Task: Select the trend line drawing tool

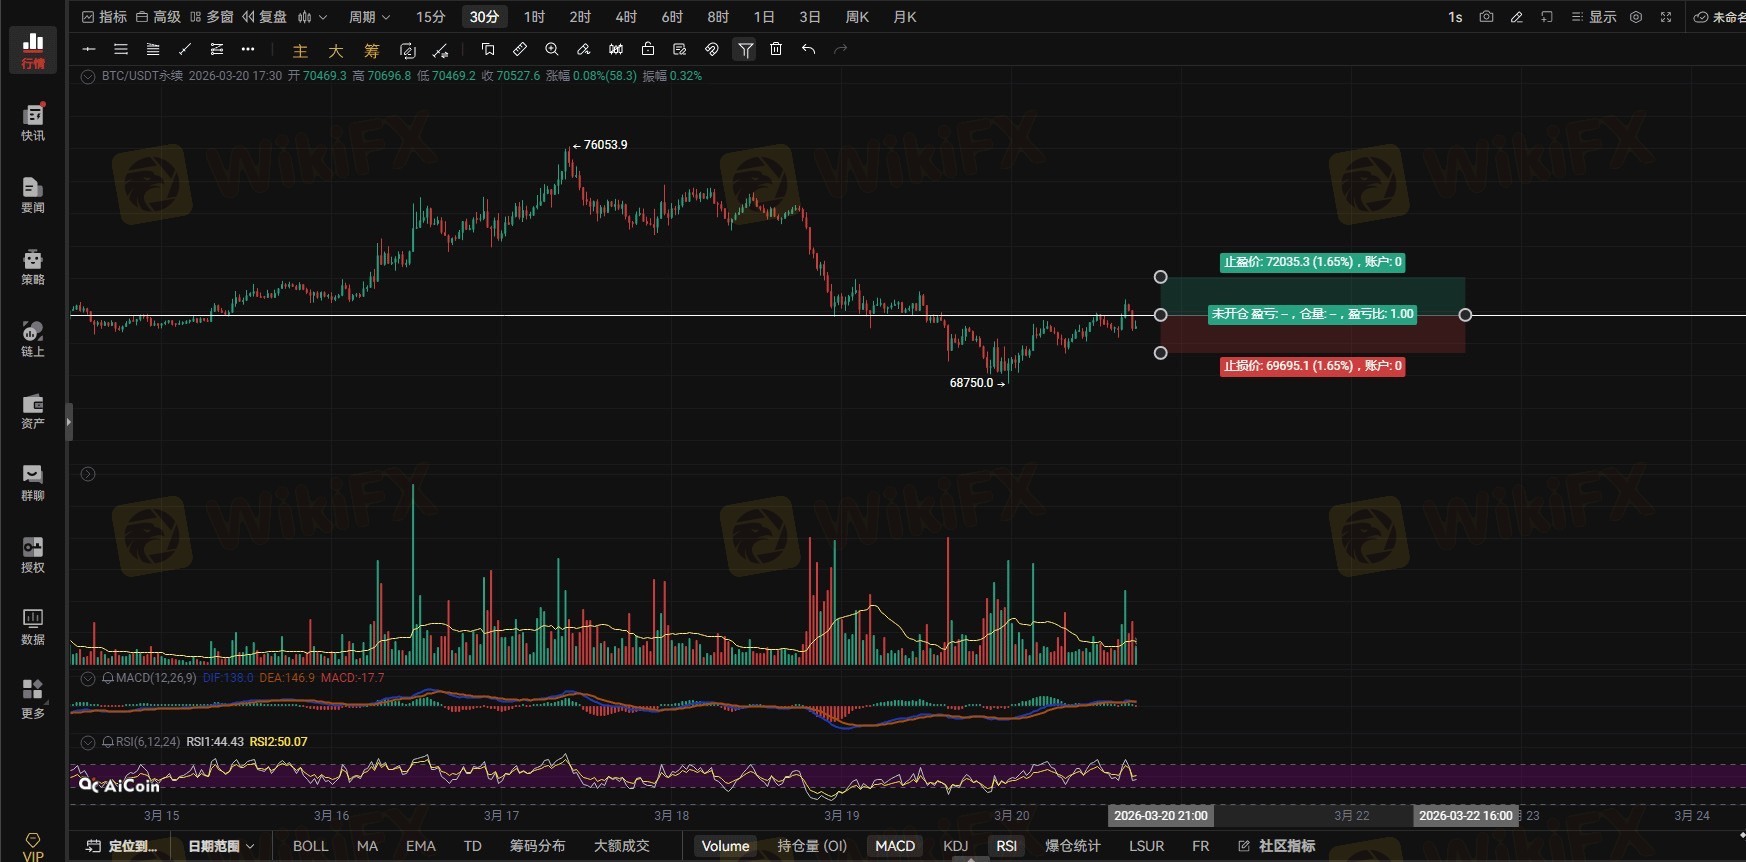Action: (x=185, y=49)
